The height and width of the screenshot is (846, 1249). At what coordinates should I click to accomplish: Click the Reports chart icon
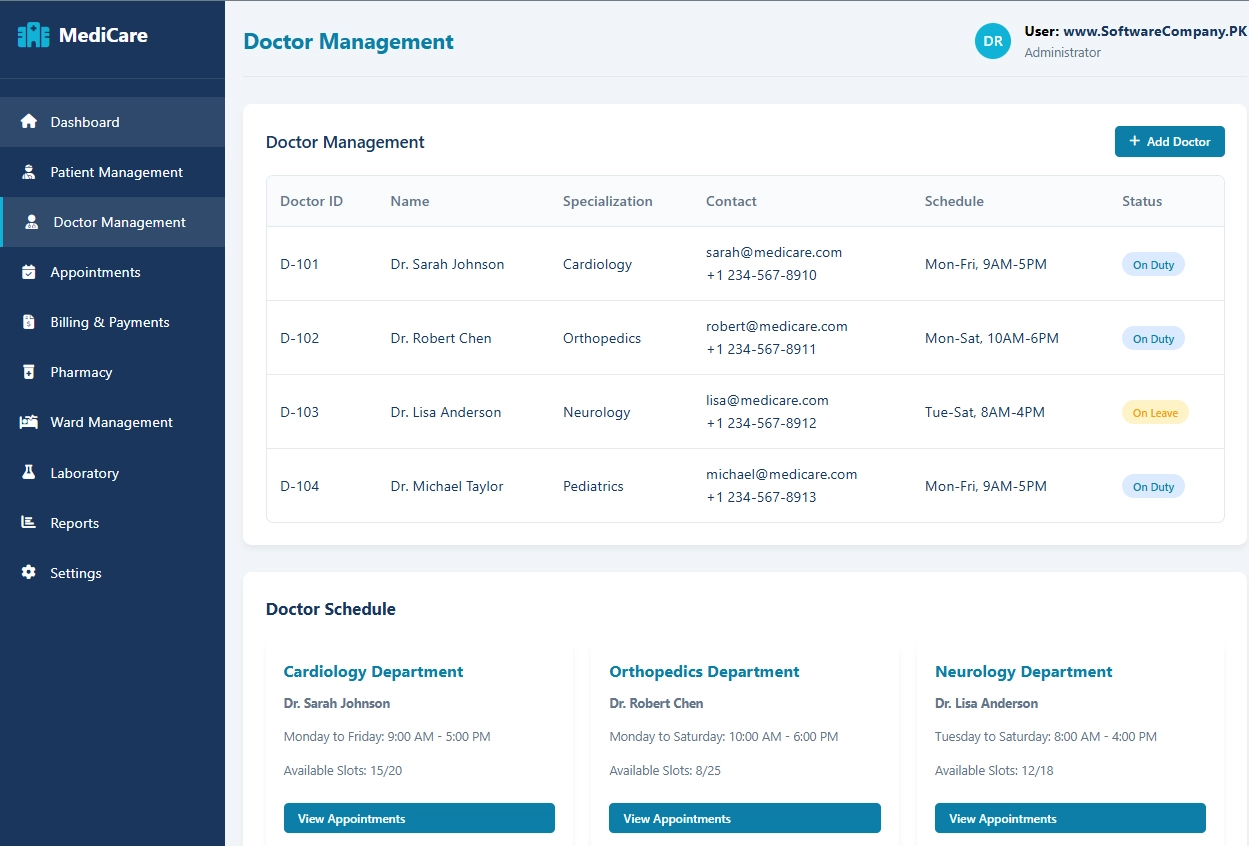click(30, 522)
